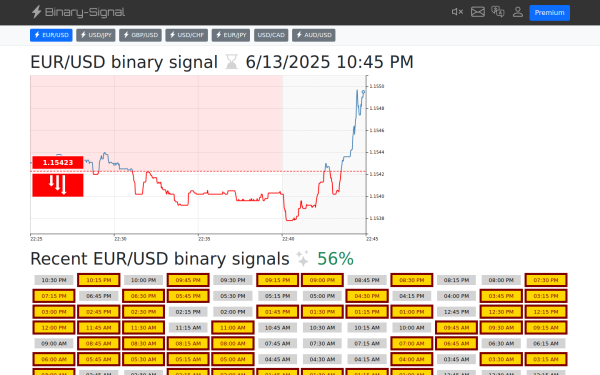The width and height of the screenshot is (600, 375).
Task: Click the hourglass icon beside the signal title
Action: point(232,62)
